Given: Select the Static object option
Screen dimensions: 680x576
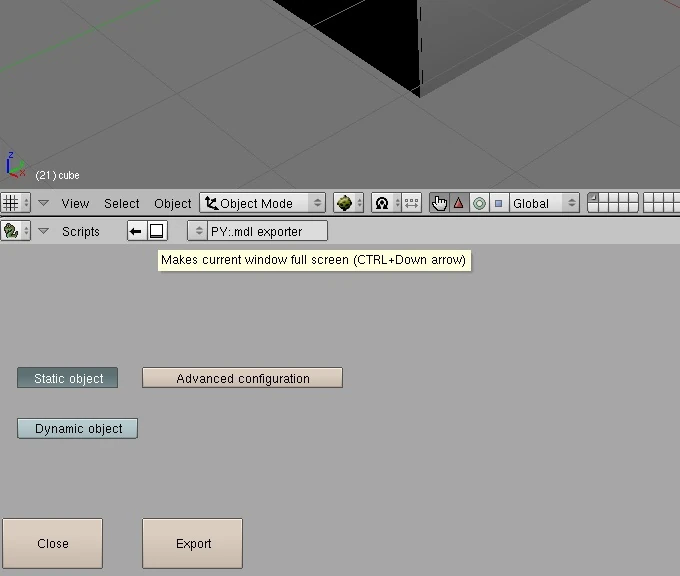Looking at the screenshot, I should (x=68, y=378).
